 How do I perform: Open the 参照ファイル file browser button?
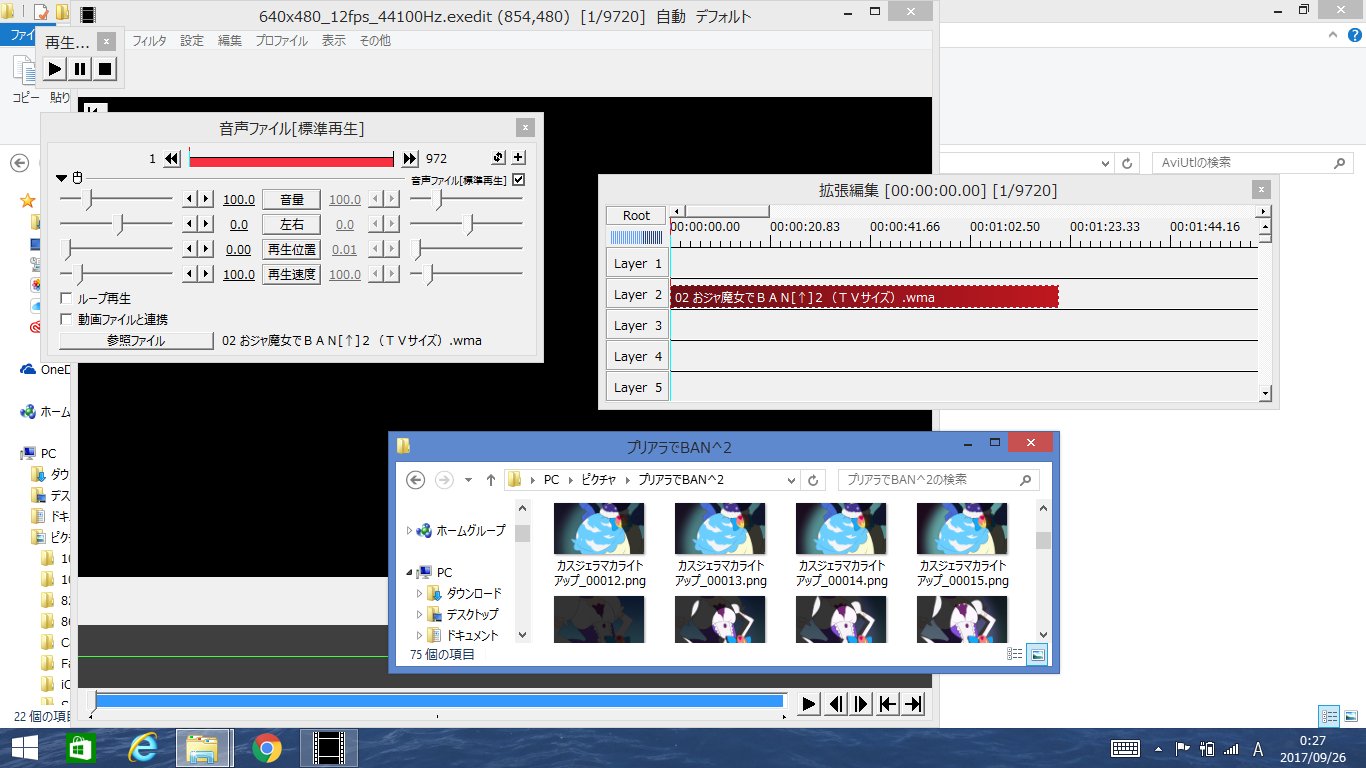(135, 341)
